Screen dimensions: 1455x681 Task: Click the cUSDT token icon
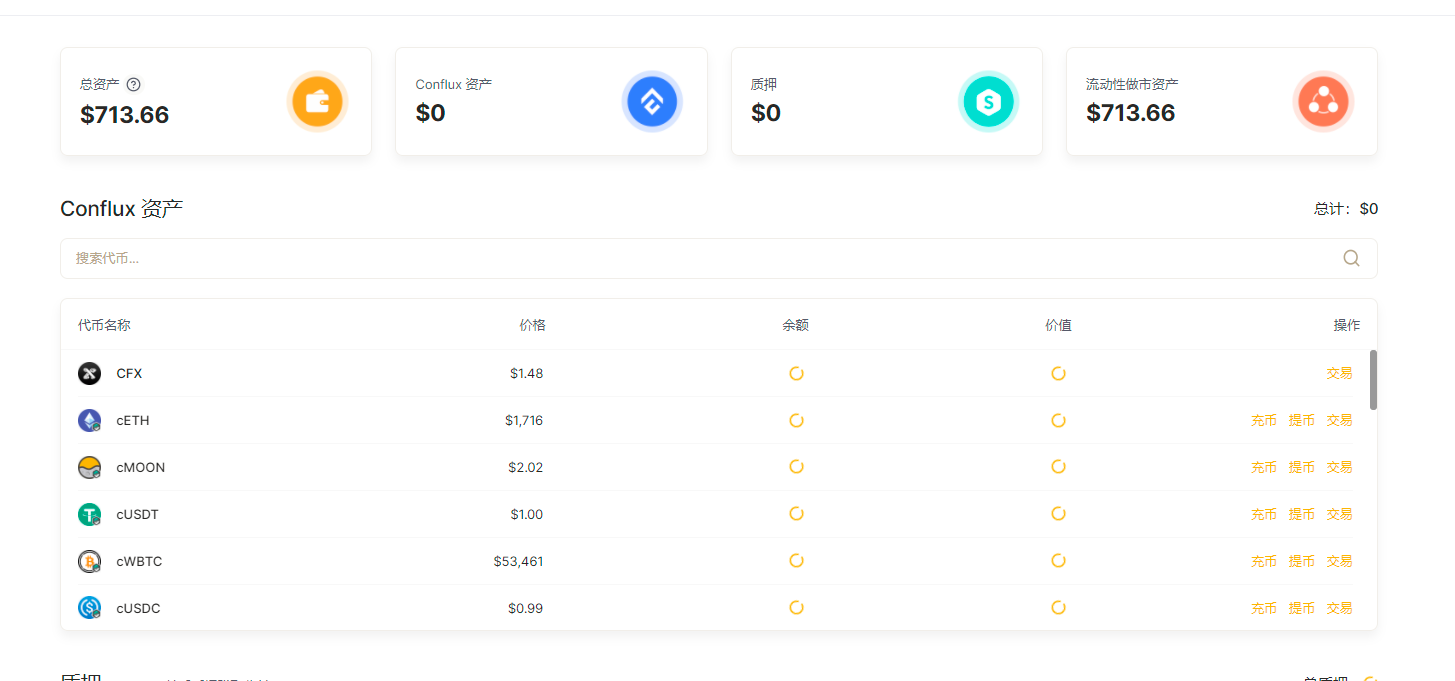click(x=90, y=515)
